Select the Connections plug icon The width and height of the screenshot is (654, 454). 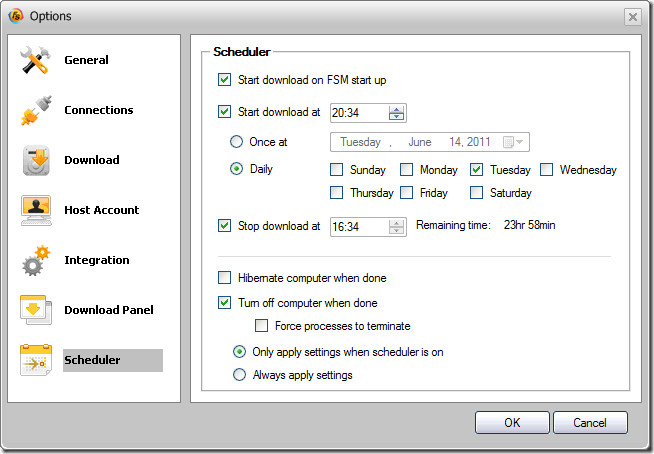36,110
